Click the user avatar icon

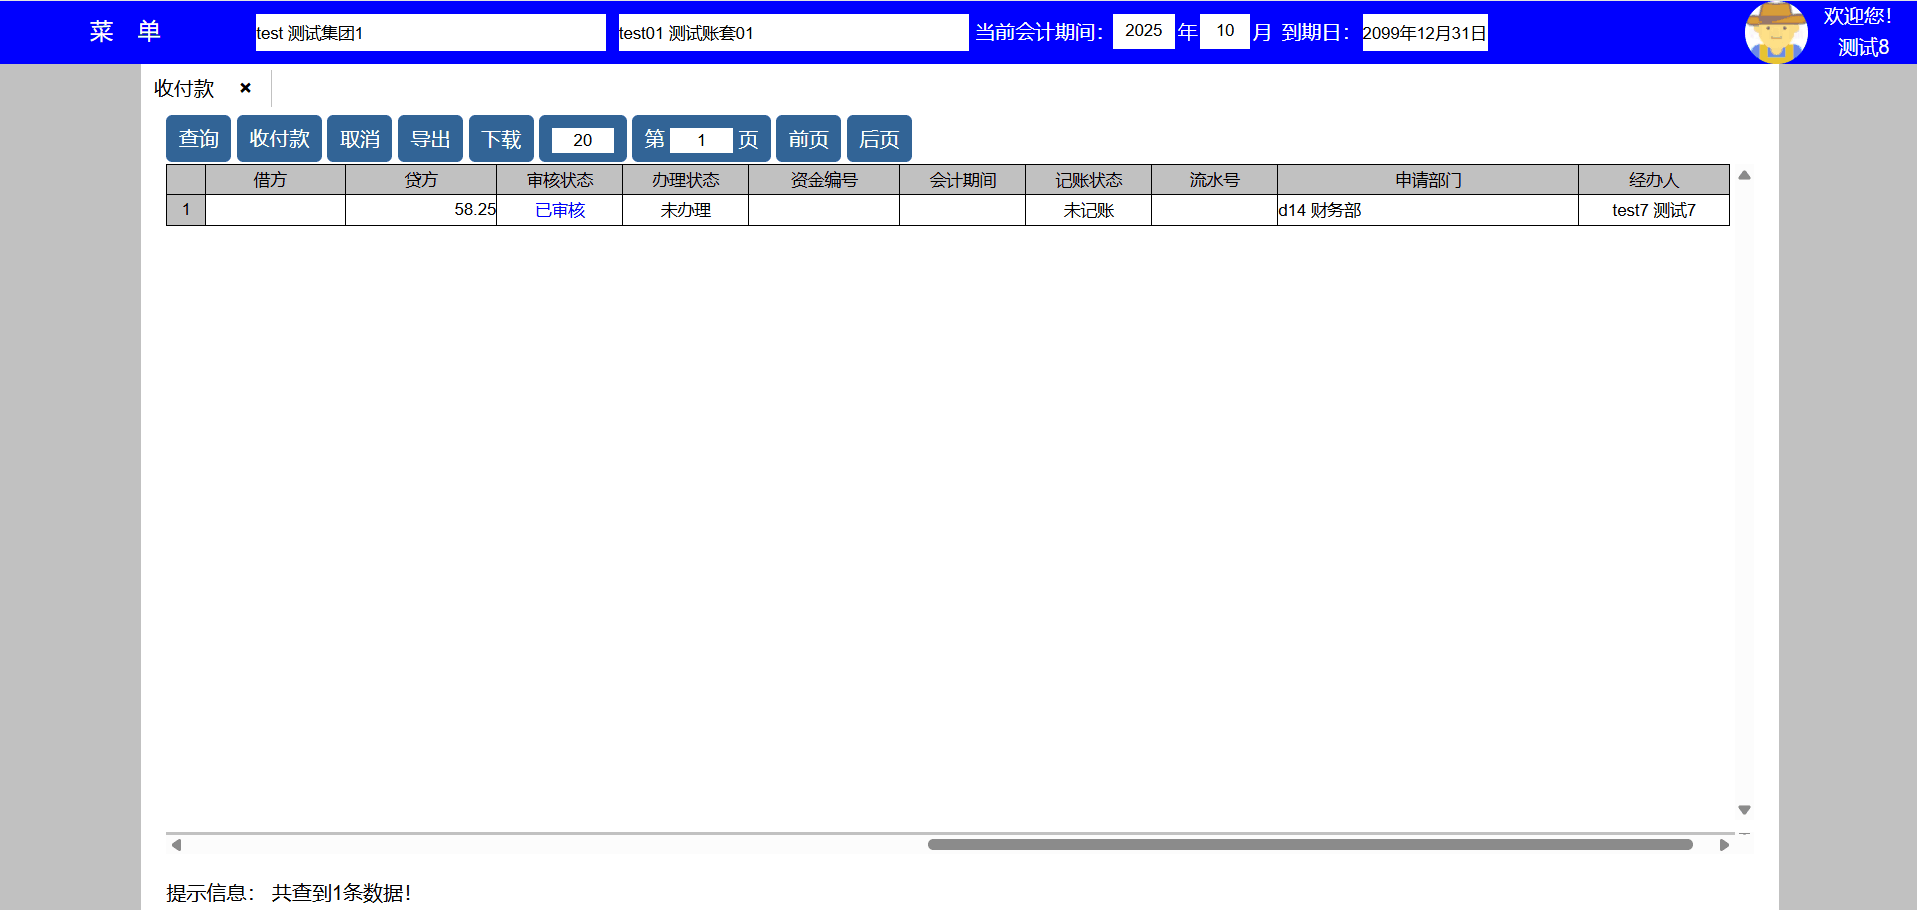point(1775,32)
